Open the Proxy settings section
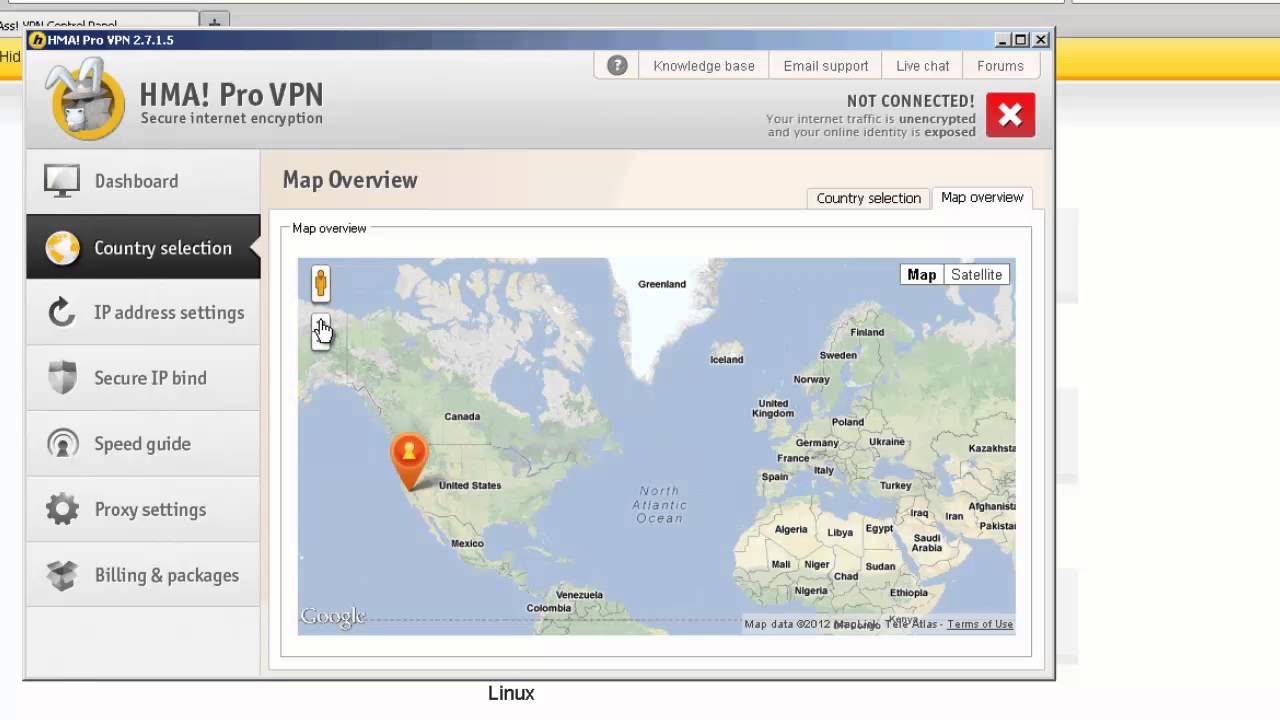The width and height of the screenshot is (1280, 720). 143,509
